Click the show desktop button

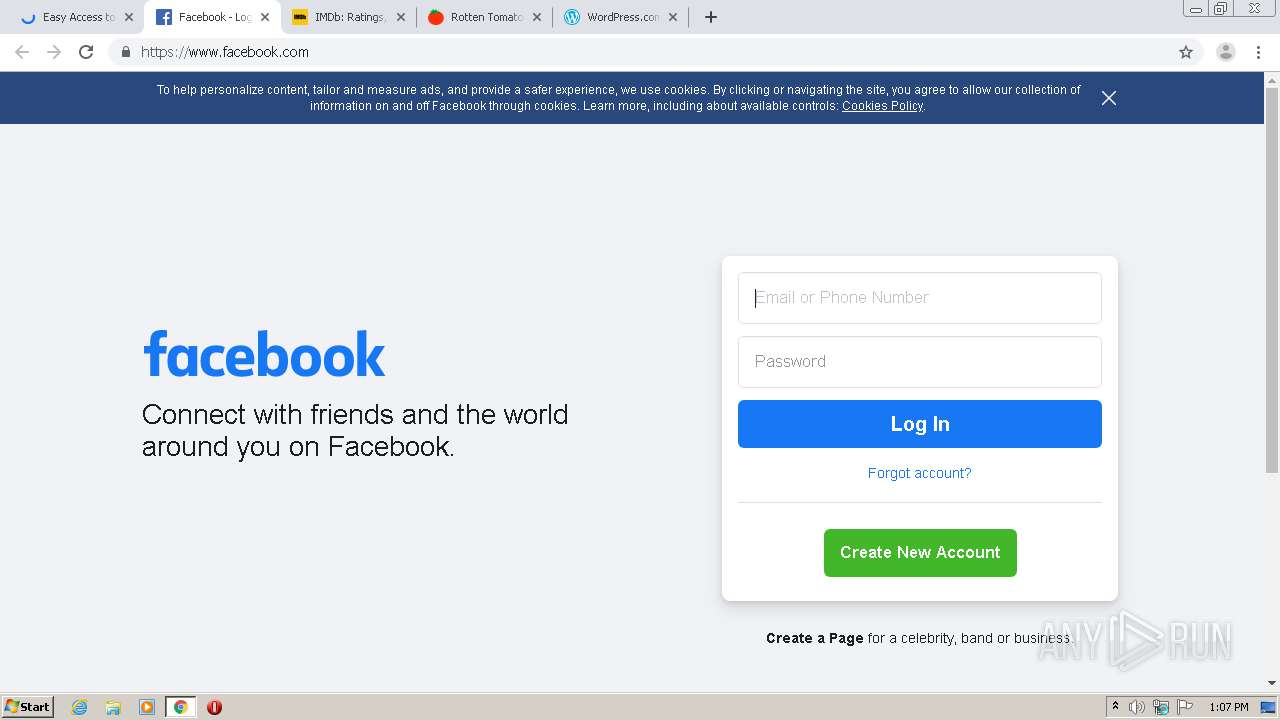[x=1269, y=707]
